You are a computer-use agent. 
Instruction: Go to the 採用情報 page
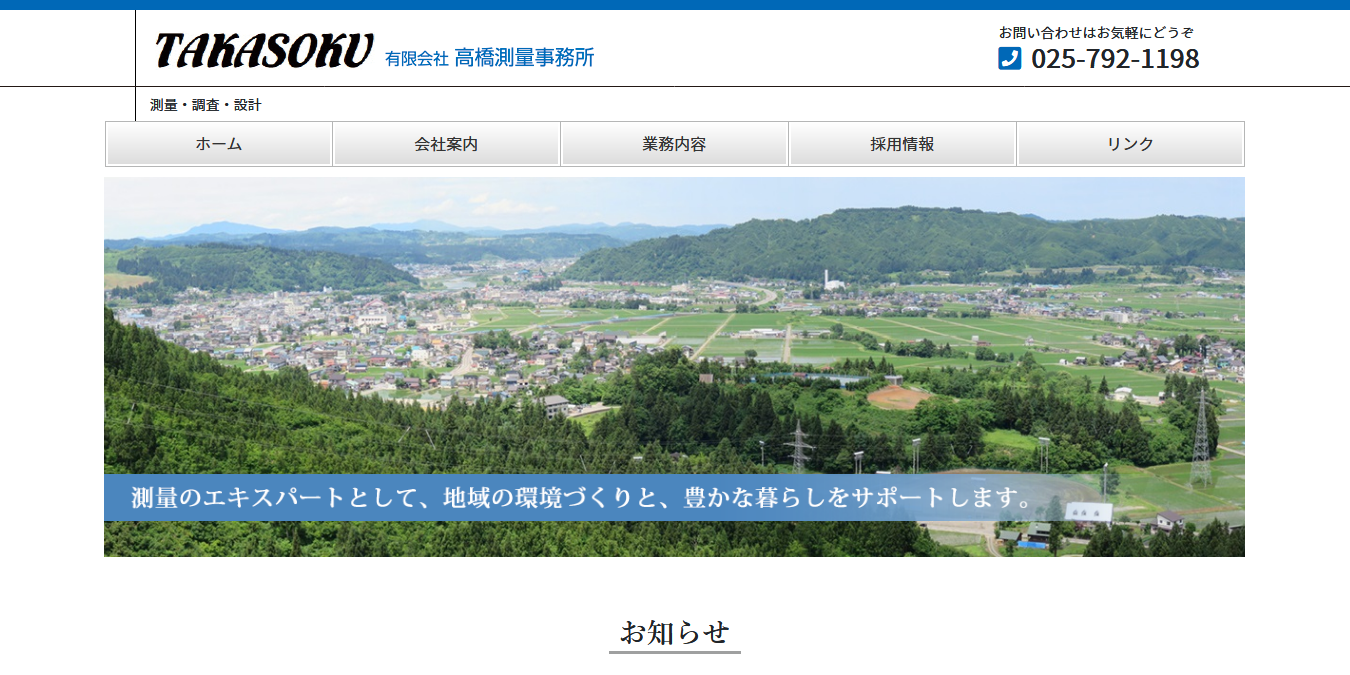pos(902,144)
